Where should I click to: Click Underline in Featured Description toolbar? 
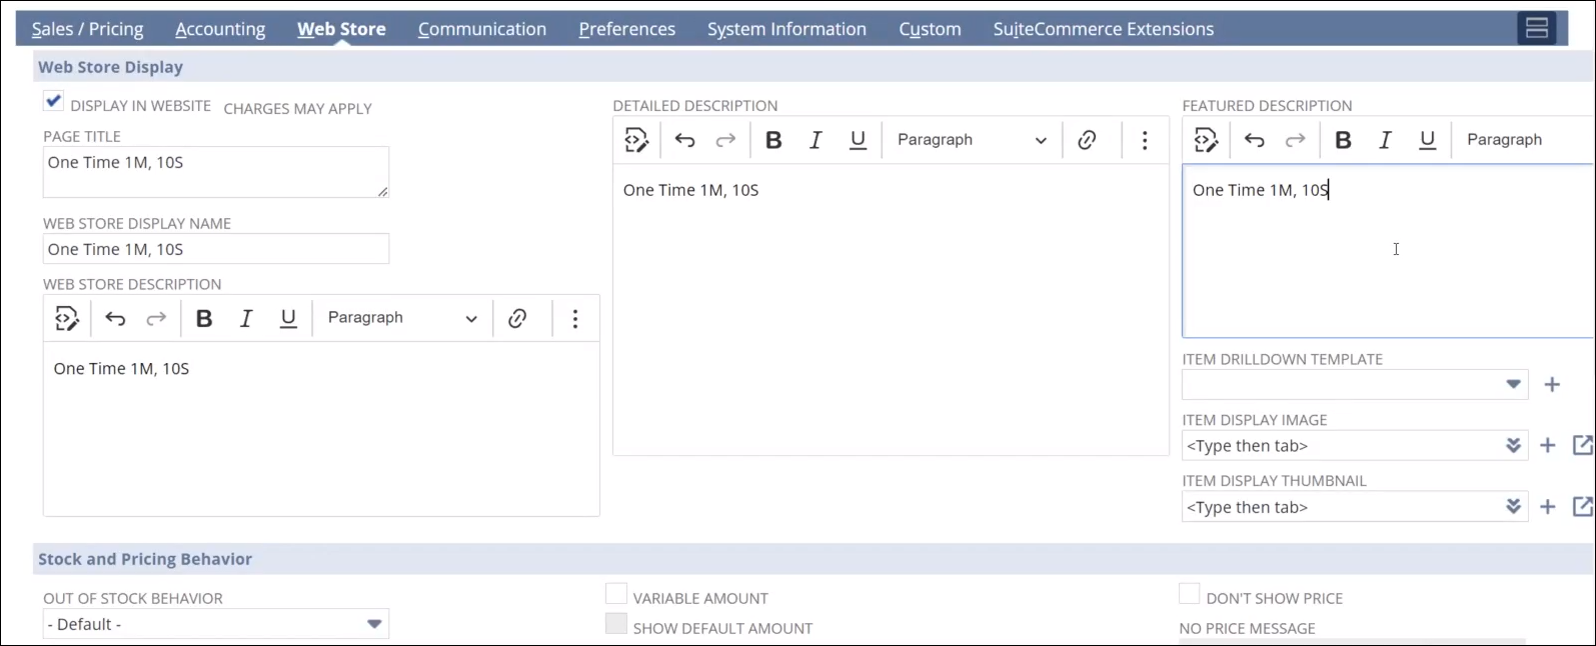click(x=1427, y=140)
